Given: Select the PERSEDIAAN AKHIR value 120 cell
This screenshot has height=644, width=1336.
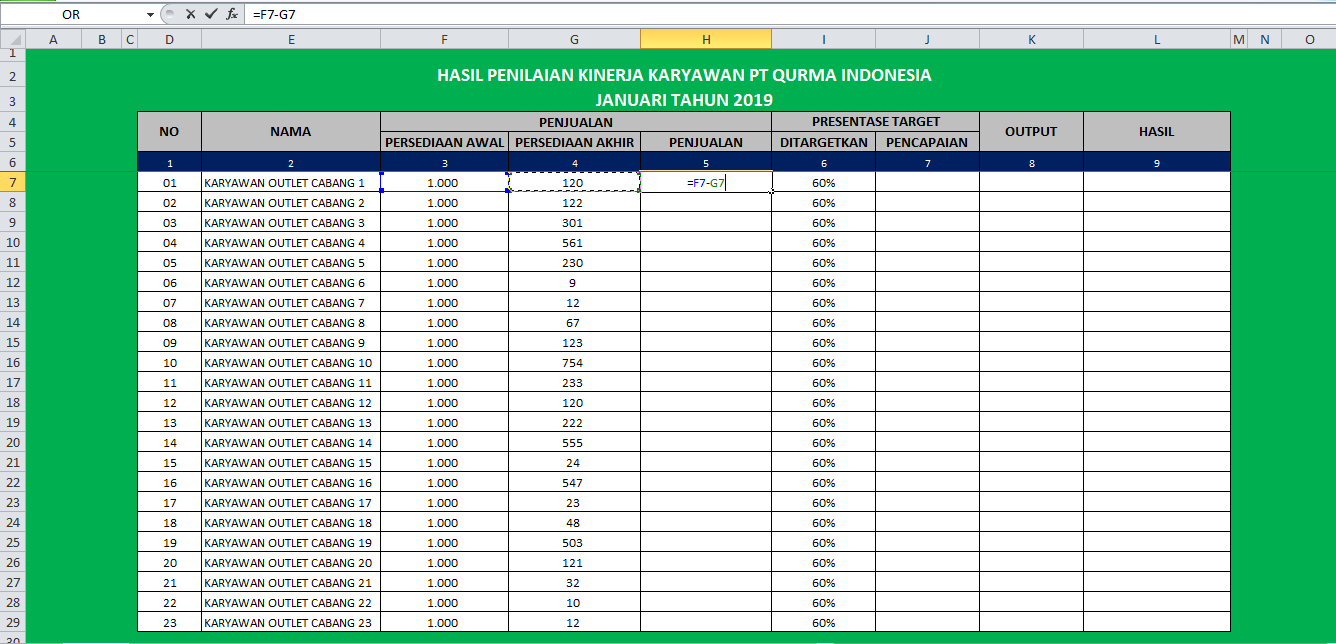Looking at the screenshot, I should click(x=574, y=182).
